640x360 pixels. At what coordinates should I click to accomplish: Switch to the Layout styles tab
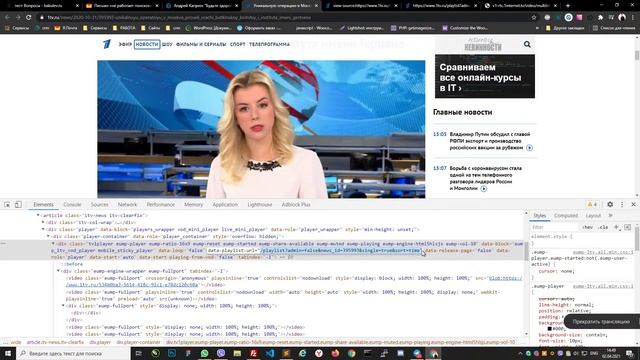coord(593,216)
